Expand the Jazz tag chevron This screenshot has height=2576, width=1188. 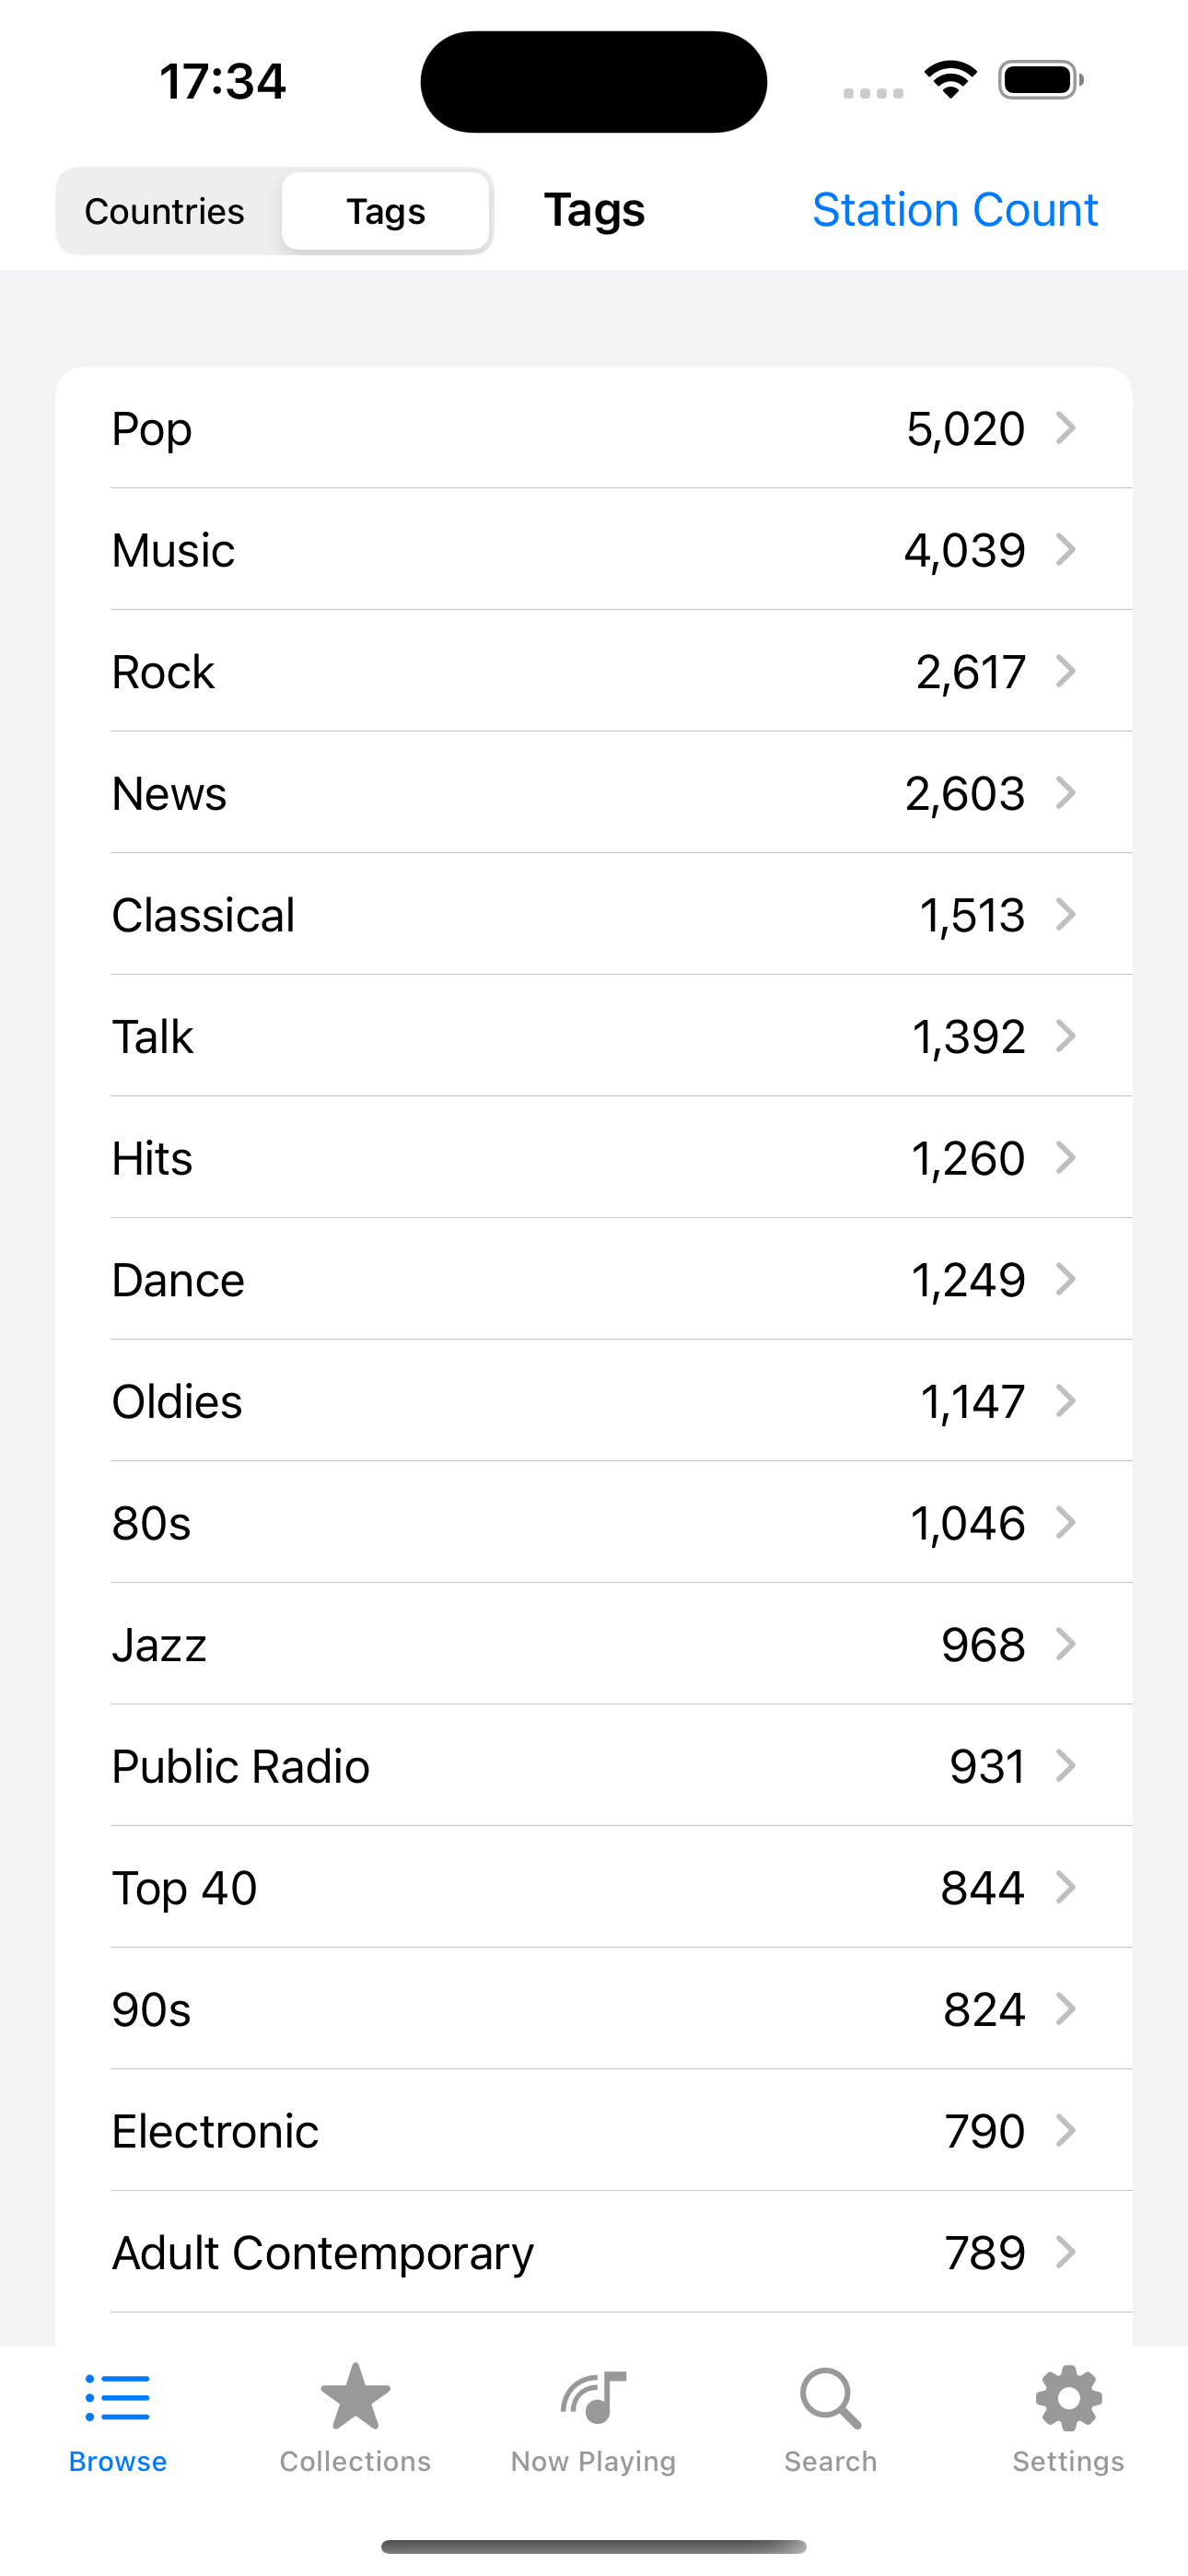pos(1066,1644)
